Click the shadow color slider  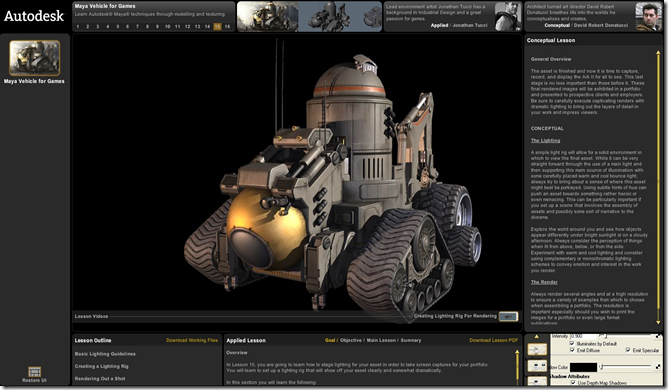625,366
